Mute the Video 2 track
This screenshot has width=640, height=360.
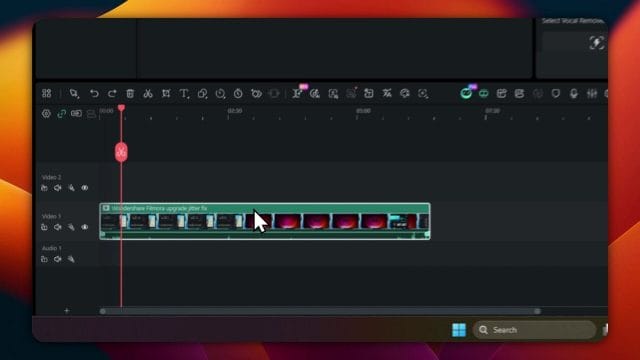pos(58,188)
